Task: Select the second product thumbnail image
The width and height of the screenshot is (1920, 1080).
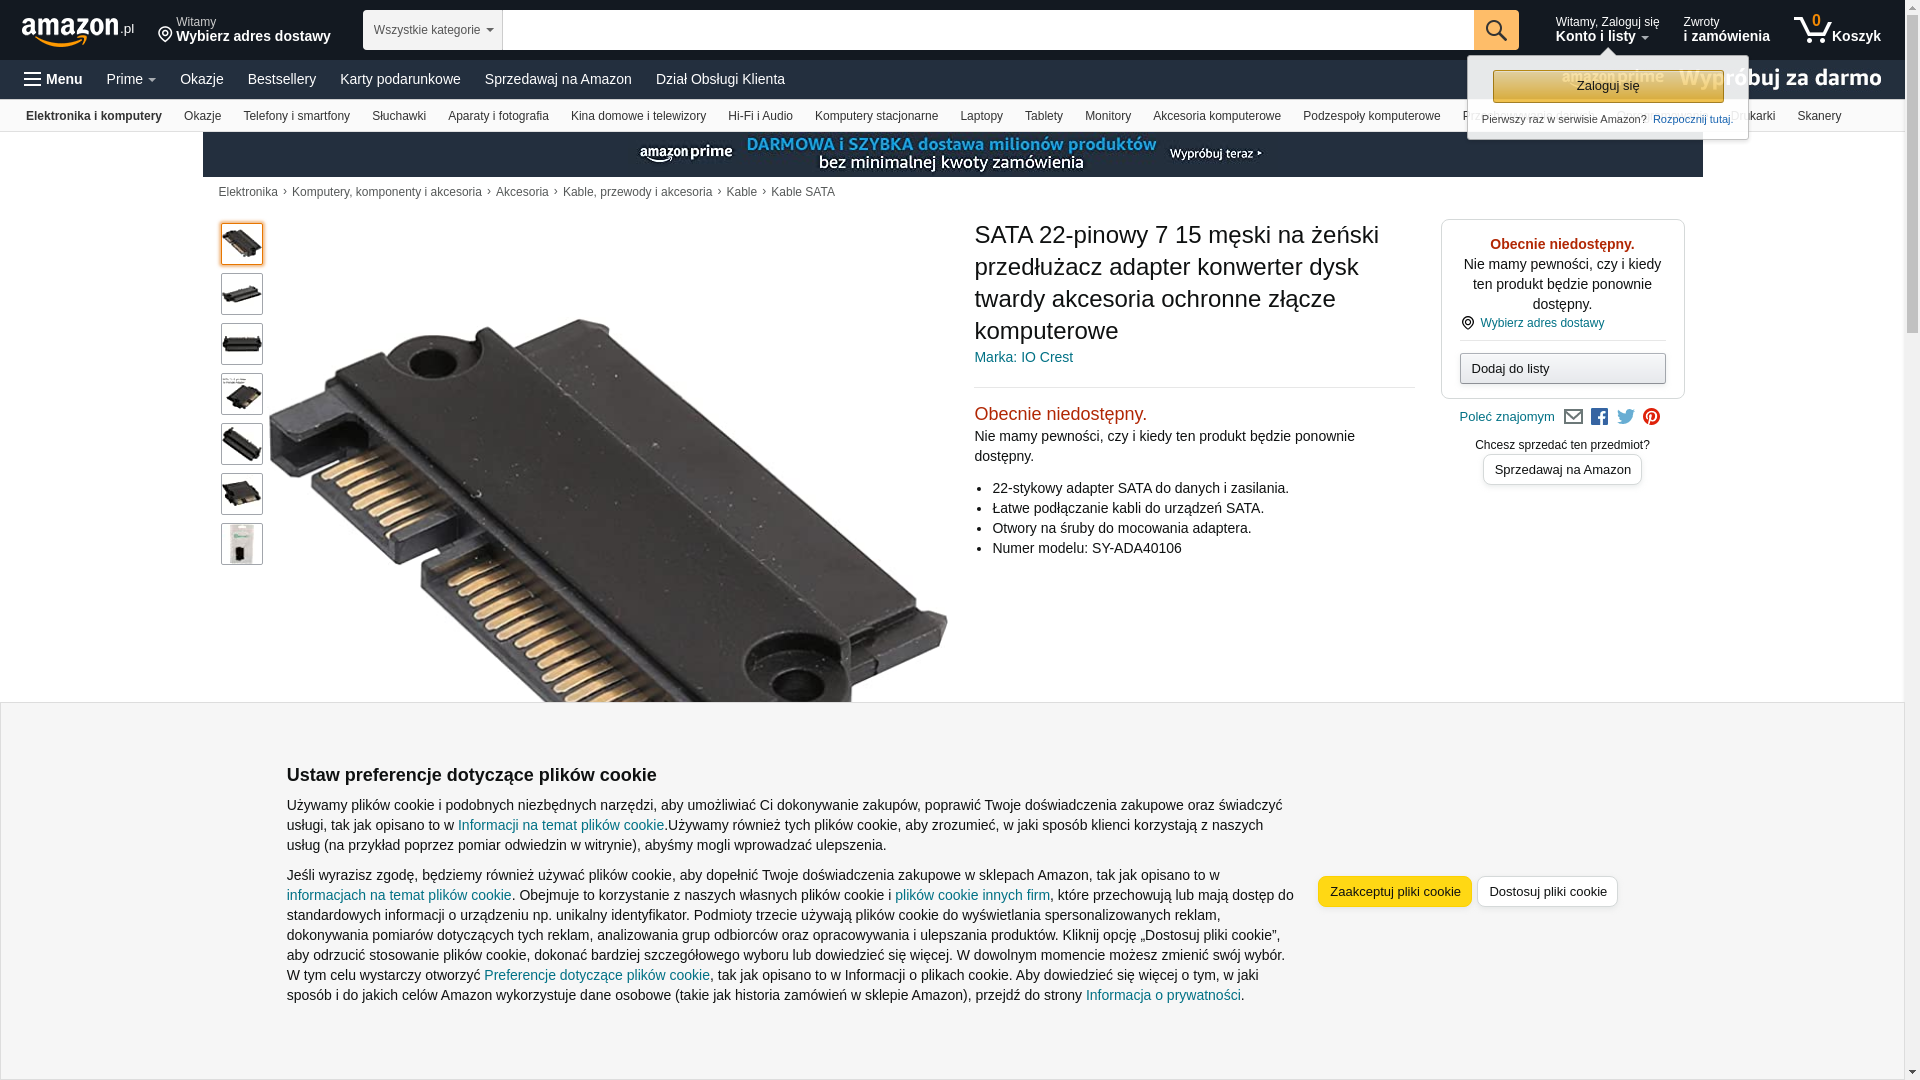Action: [242, 294]
